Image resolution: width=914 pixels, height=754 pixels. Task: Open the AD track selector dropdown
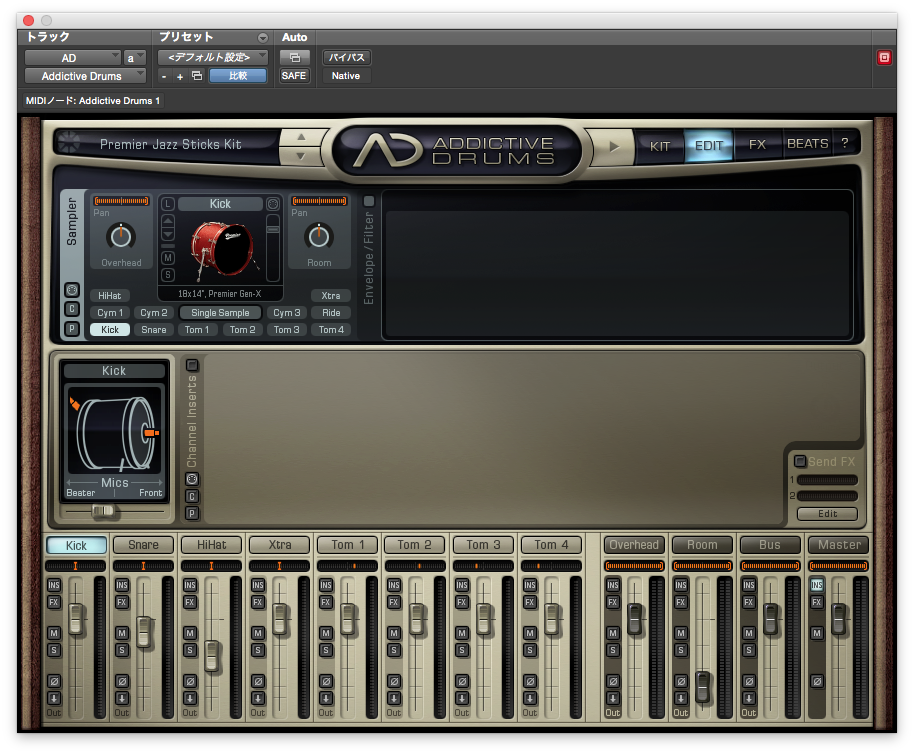72,58
